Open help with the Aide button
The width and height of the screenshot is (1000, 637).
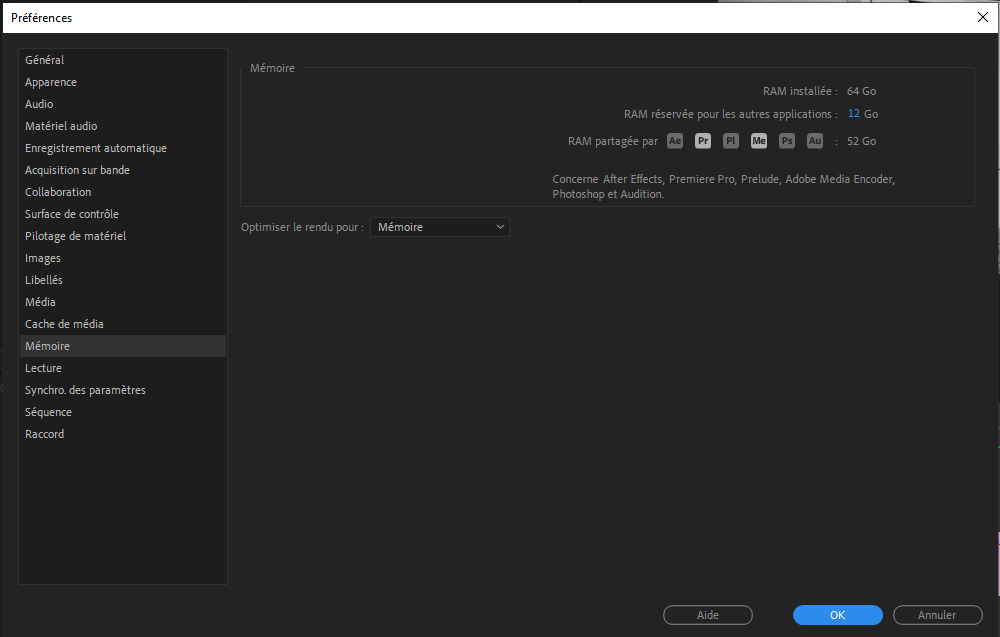708,615
